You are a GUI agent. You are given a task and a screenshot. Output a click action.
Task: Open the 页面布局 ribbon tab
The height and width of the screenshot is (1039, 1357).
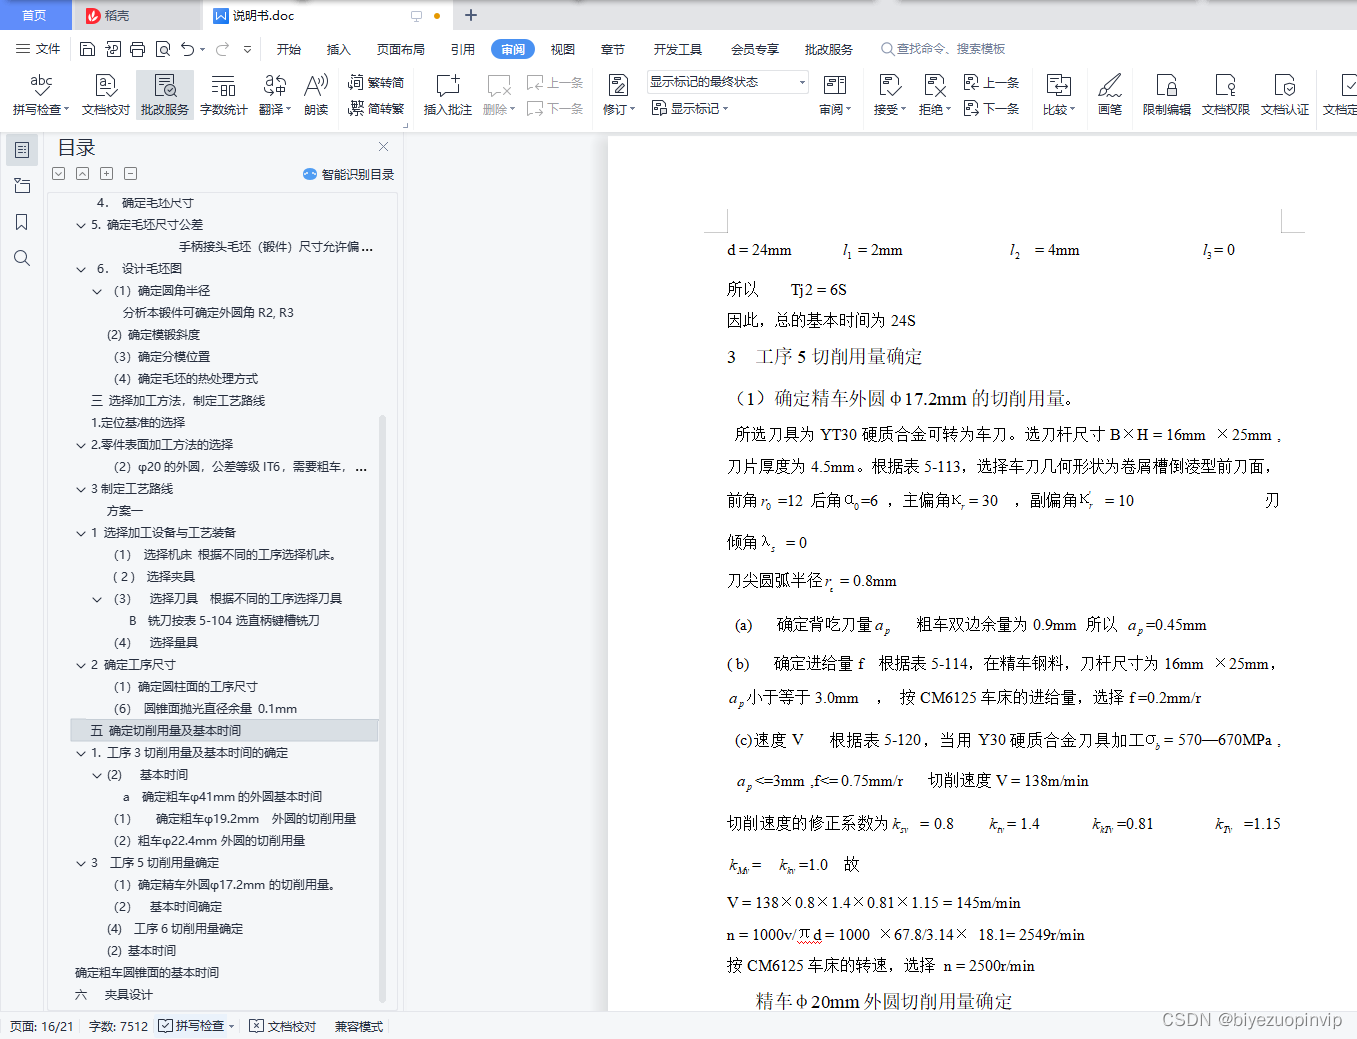pos(400,49)
